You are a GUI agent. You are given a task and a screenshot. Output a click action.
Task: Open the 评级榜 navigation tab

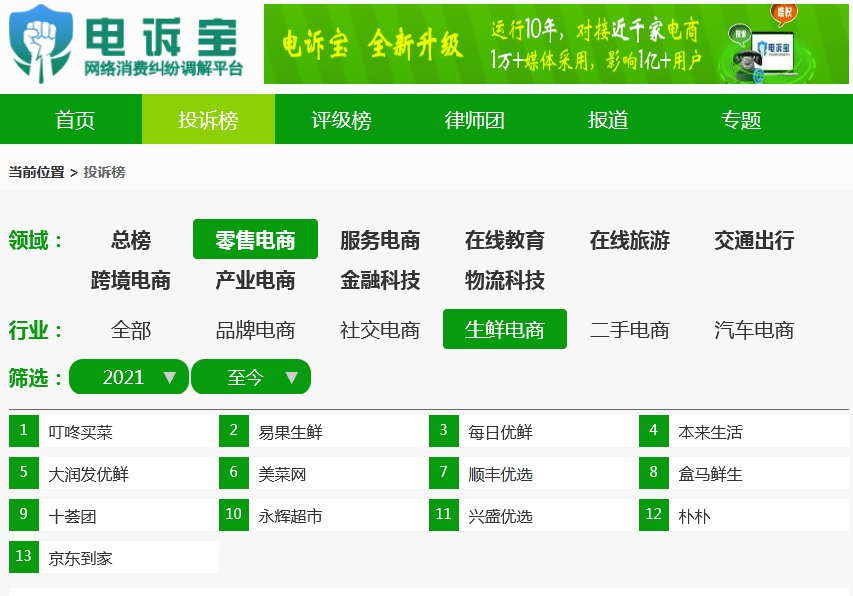coord(341,120)
